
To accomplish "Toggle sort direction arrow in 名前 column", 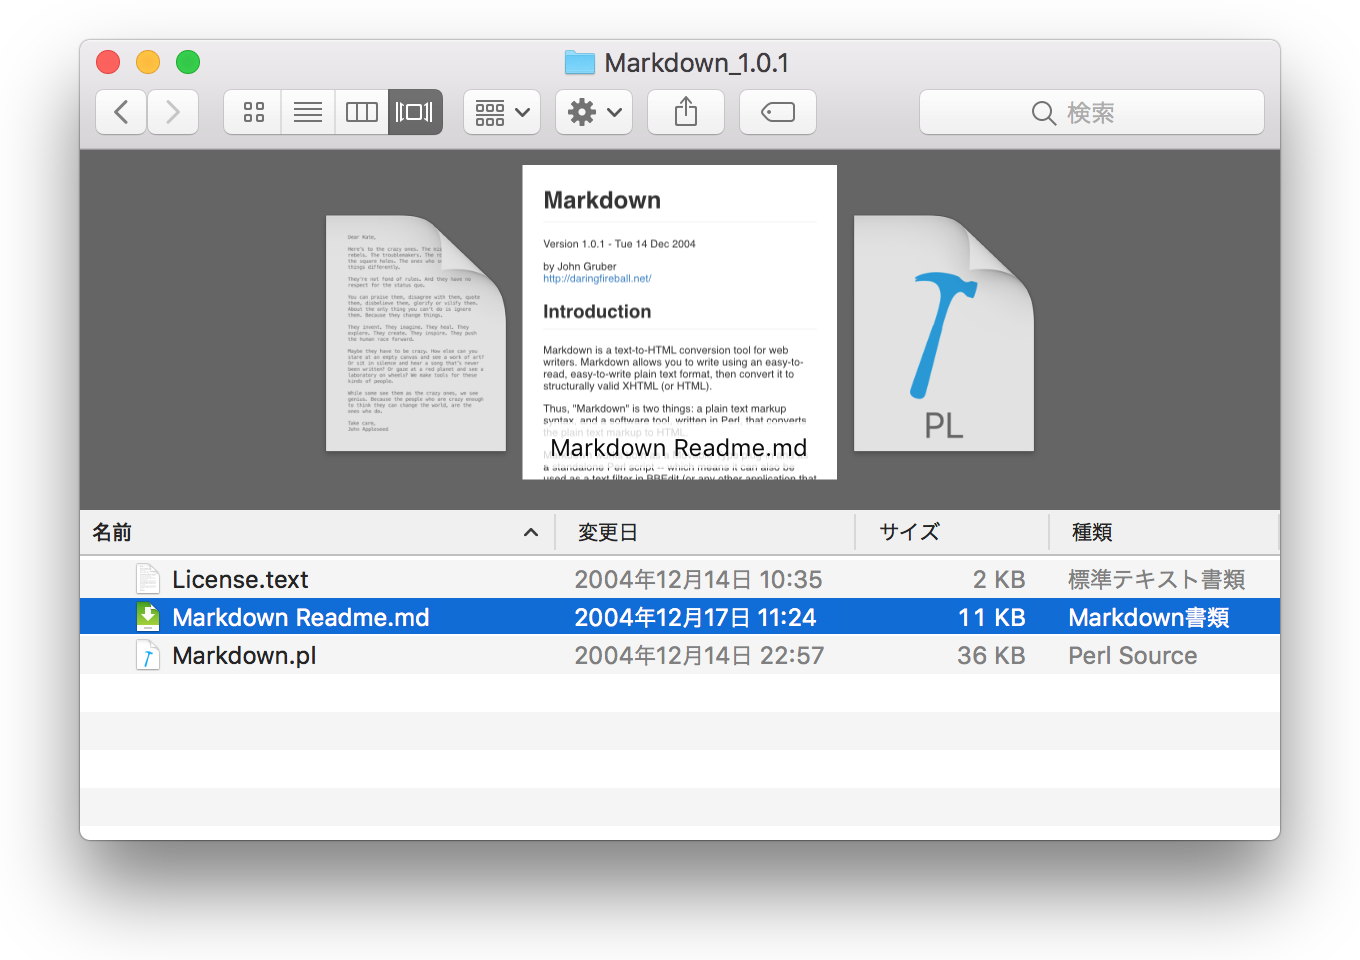I will pos(531,532).
